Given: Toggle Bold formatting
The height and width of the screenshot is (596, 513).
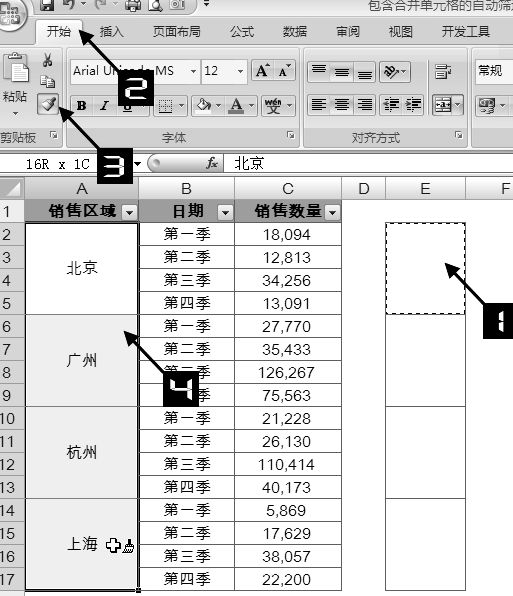Looking at the screenshot, I should pos(81,105).
